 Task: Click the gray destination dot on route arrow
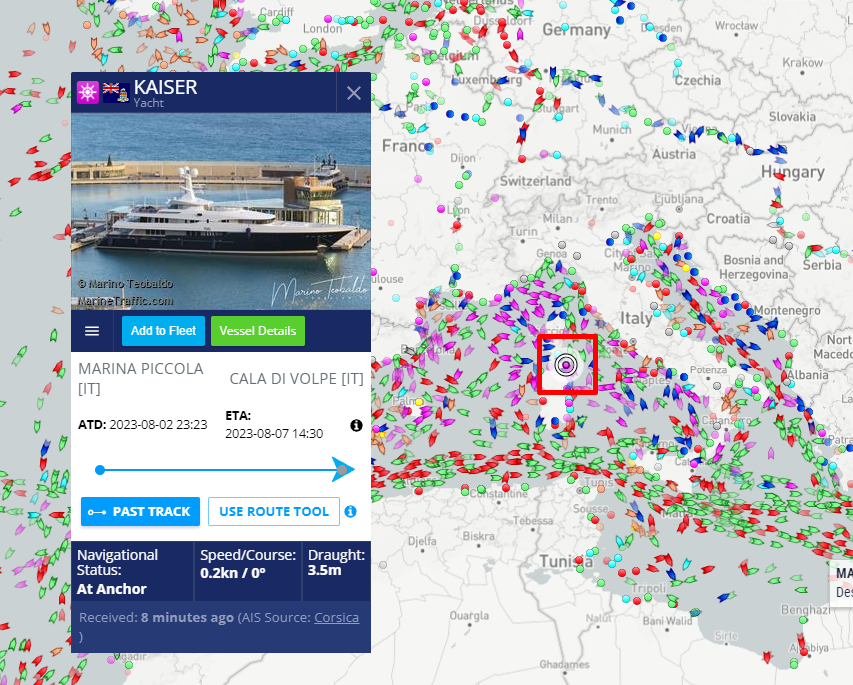344,469
